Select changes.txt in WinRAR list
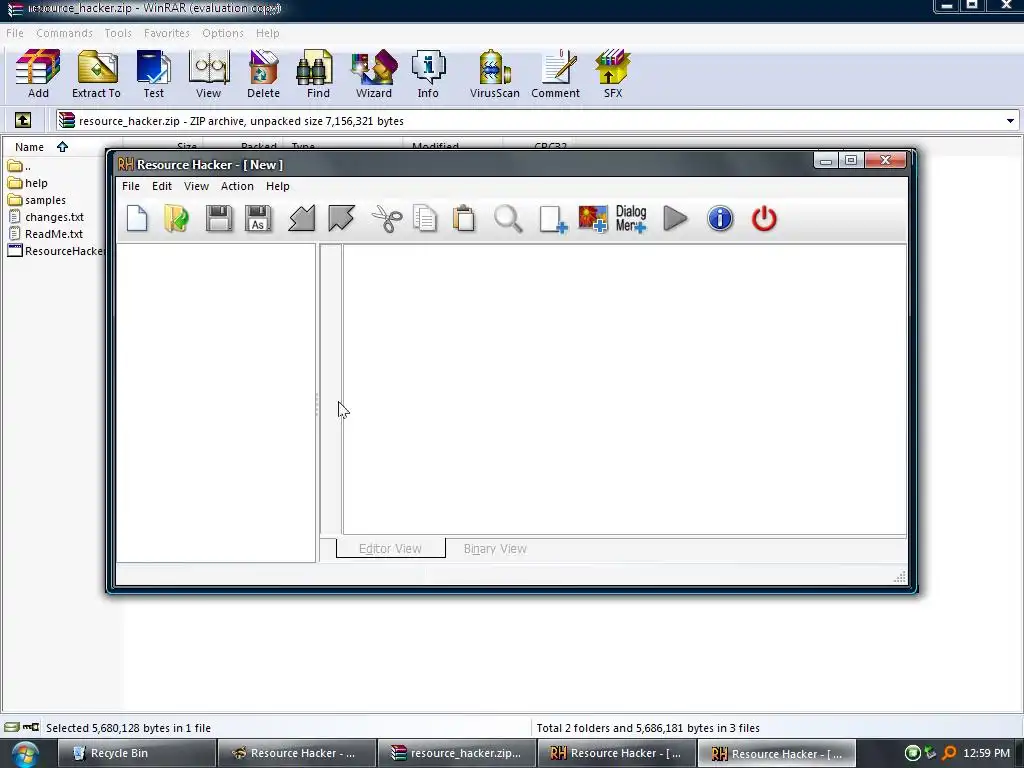Image resolution: width=1024 pixels, height=768 pixels. click(x=46, y=217)
